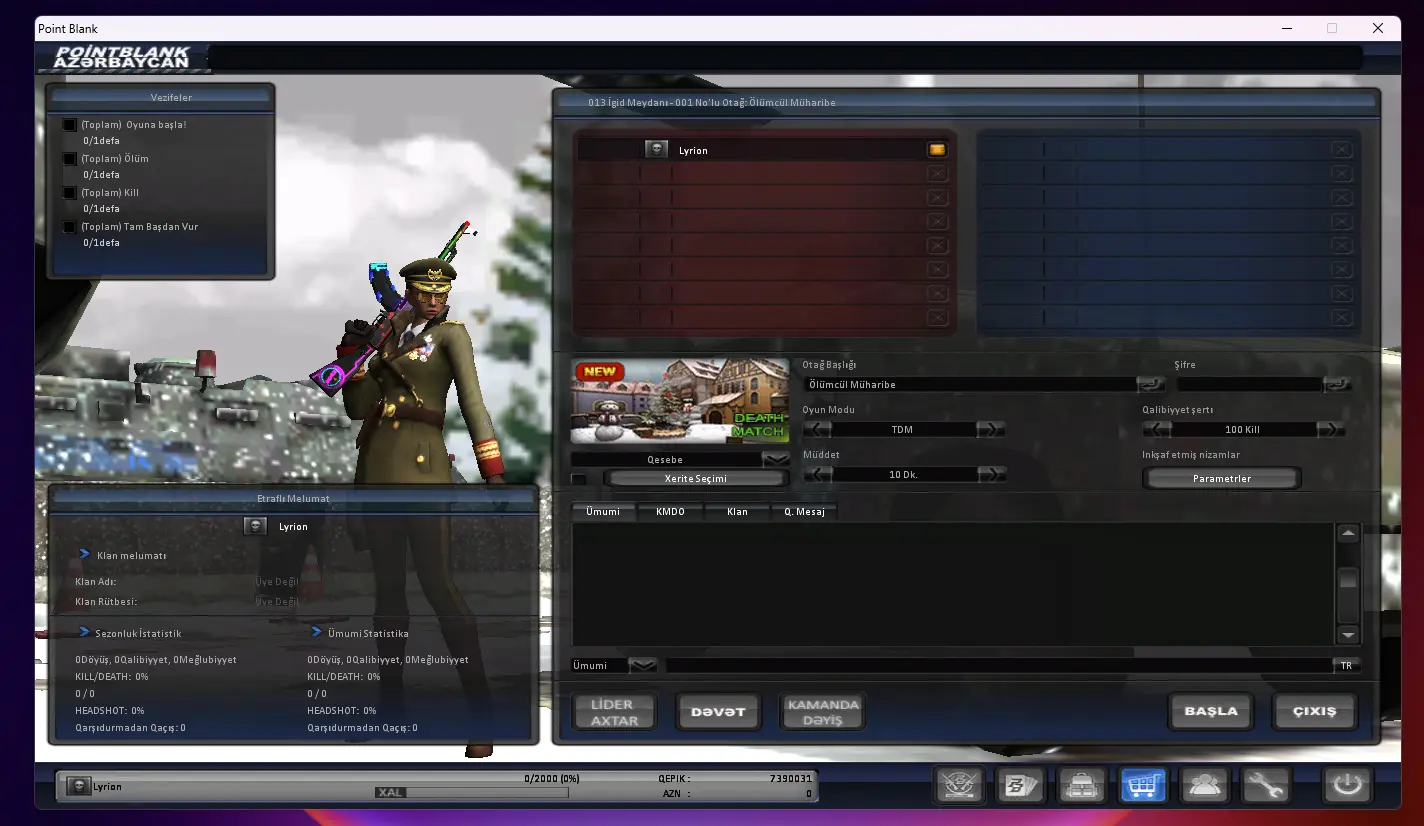Open the inventory backpack icon
The height and width of the screenshot is (826, 1424).
pyautogui.click(x=1082, y=786)
